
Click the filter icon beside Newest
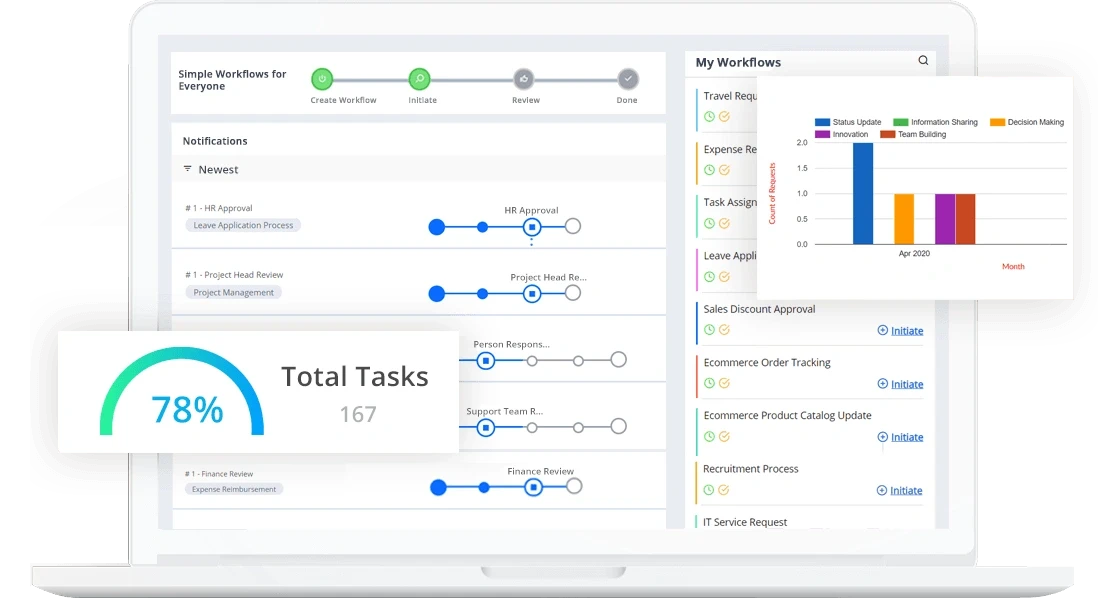(x=187, y=170)
